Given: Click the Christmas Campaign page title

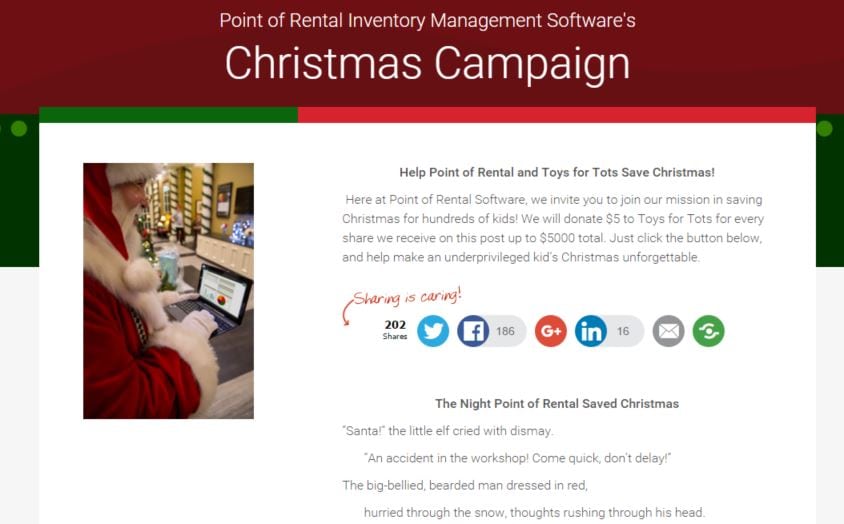Looking at the screenshot, I should [x=427, y=64].
